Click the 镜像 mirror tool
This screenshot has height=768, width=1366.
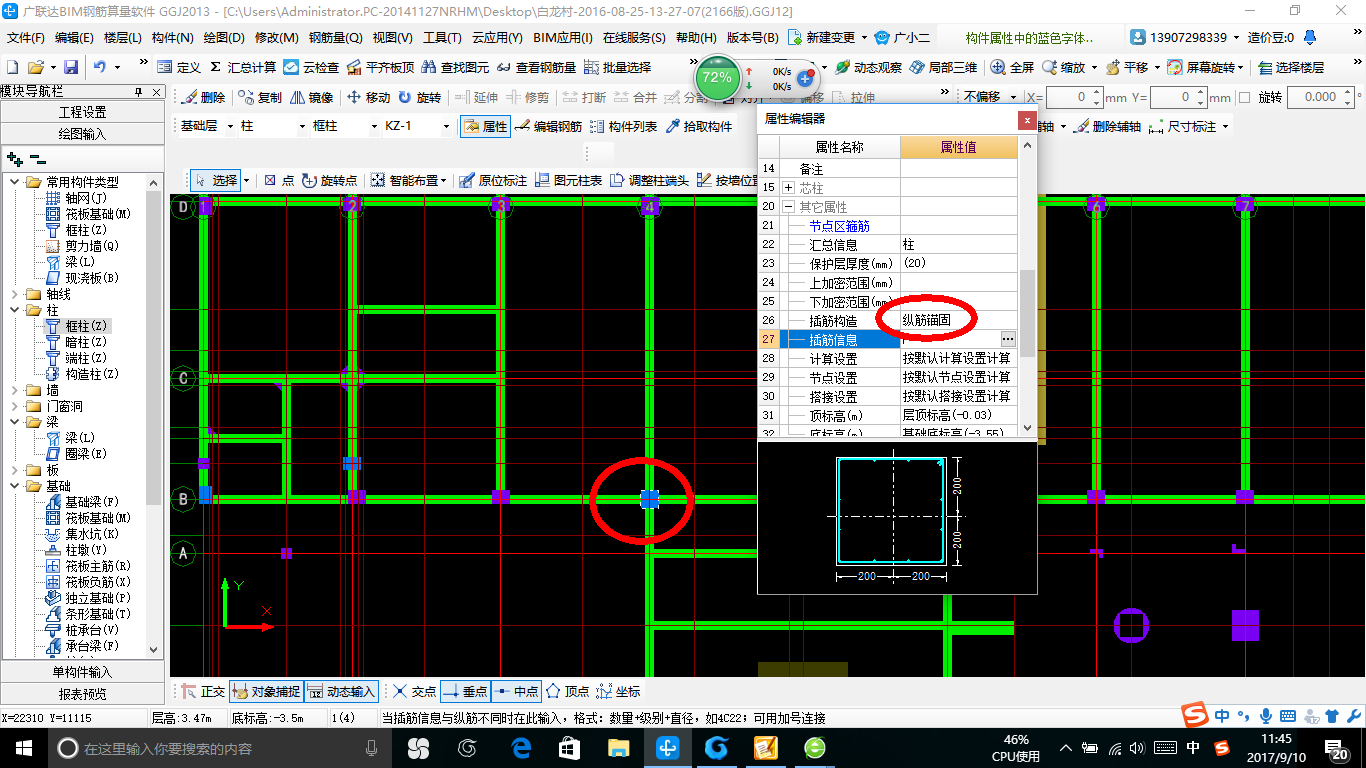pos(311,97)
